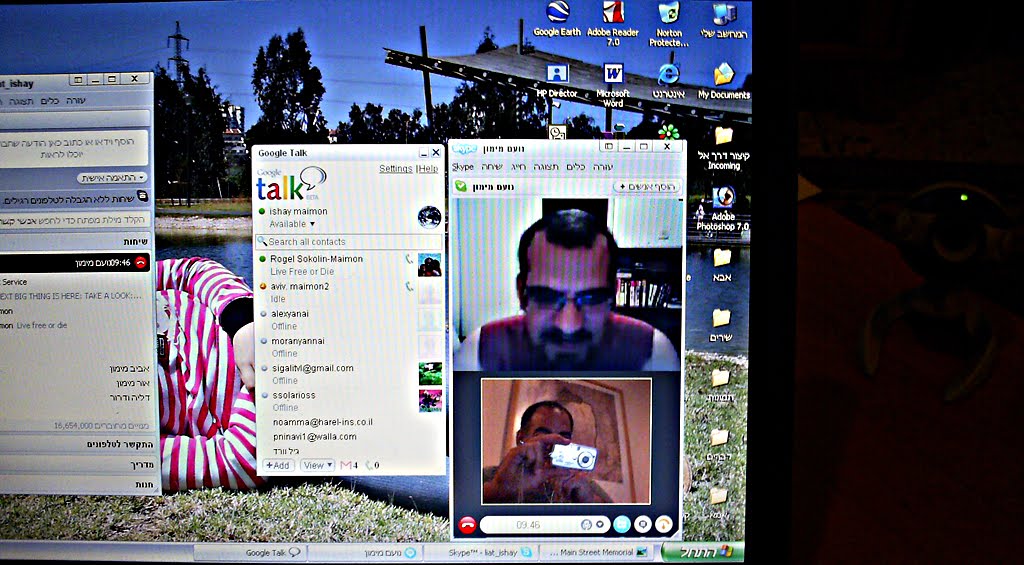Select contact sigalitvl@gmail.com

point(348,374)
